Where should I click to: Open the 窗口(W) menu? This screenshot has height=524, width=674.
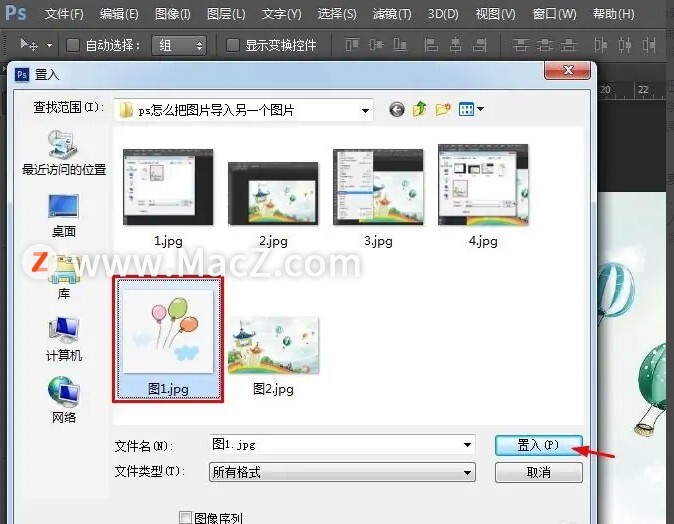[x=555, y=14]
